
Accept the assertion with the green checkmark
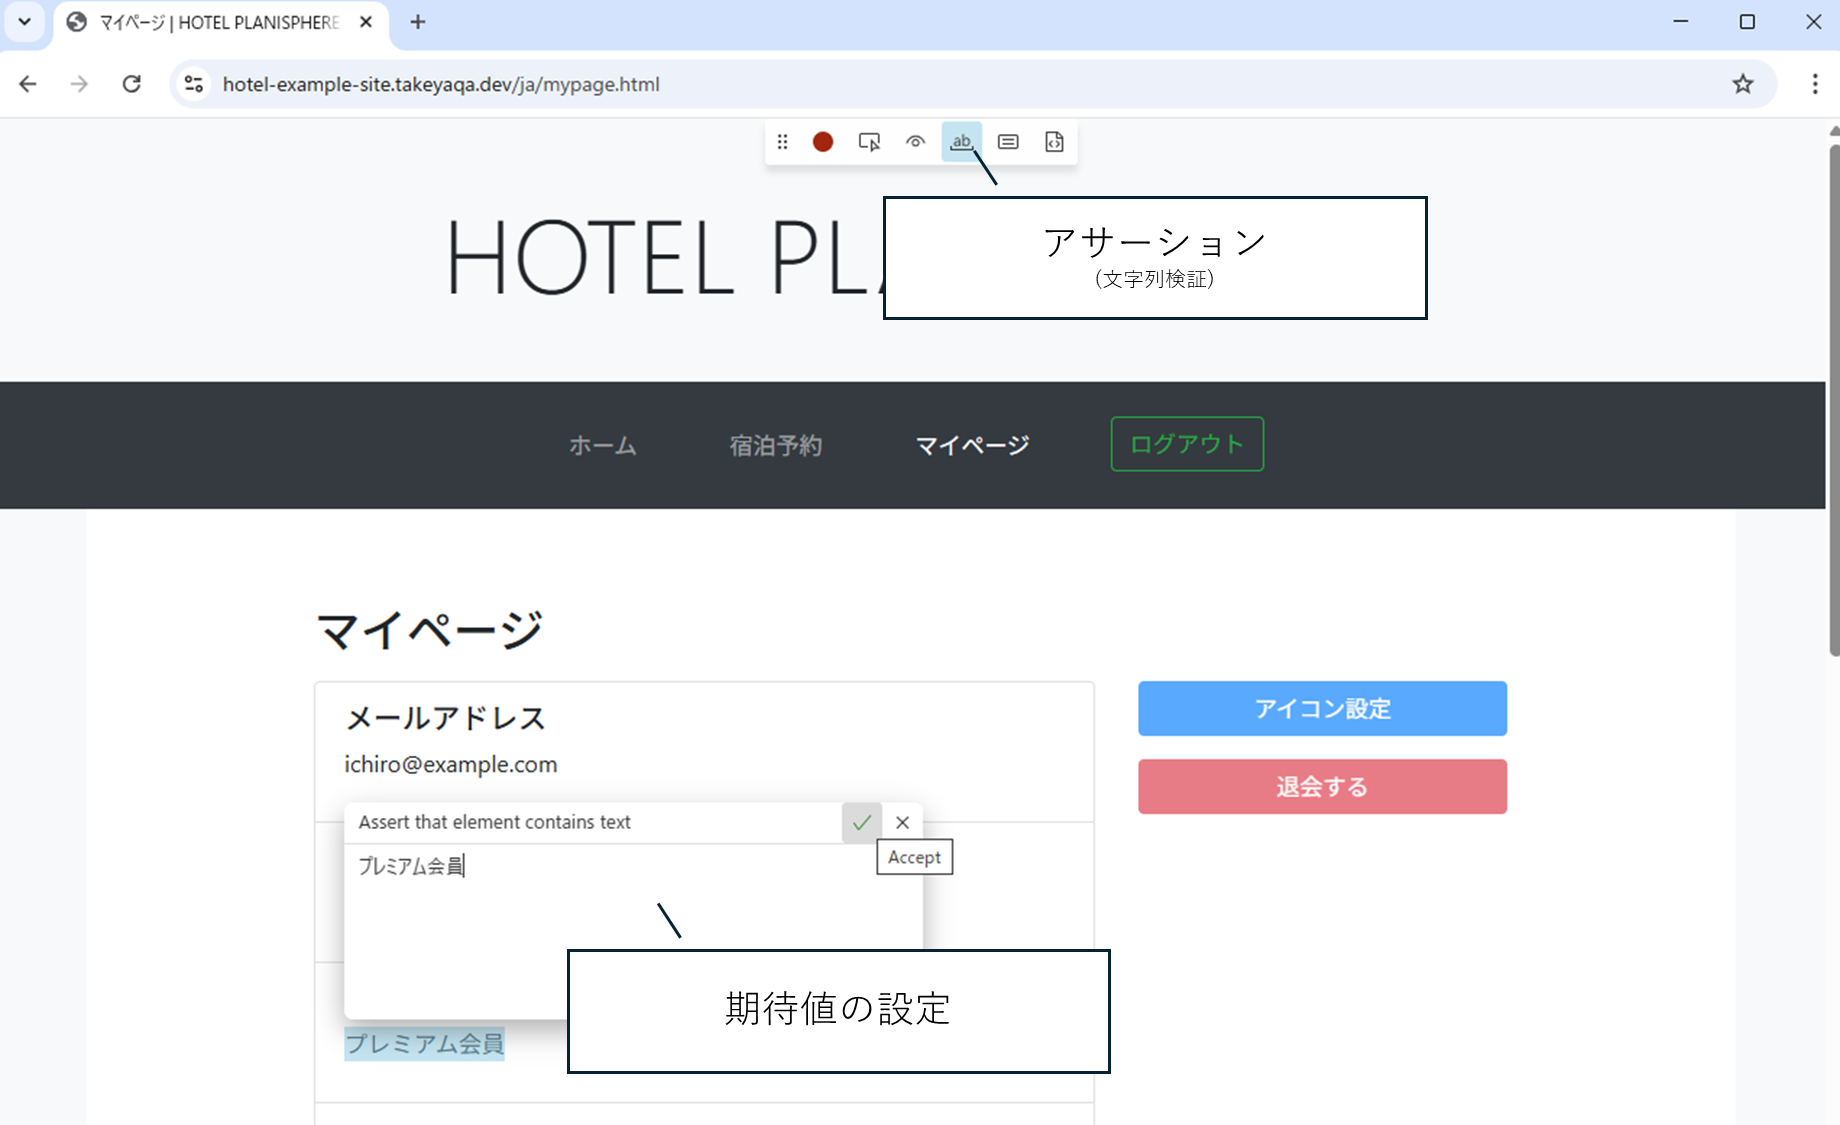(x=862, y=823)
